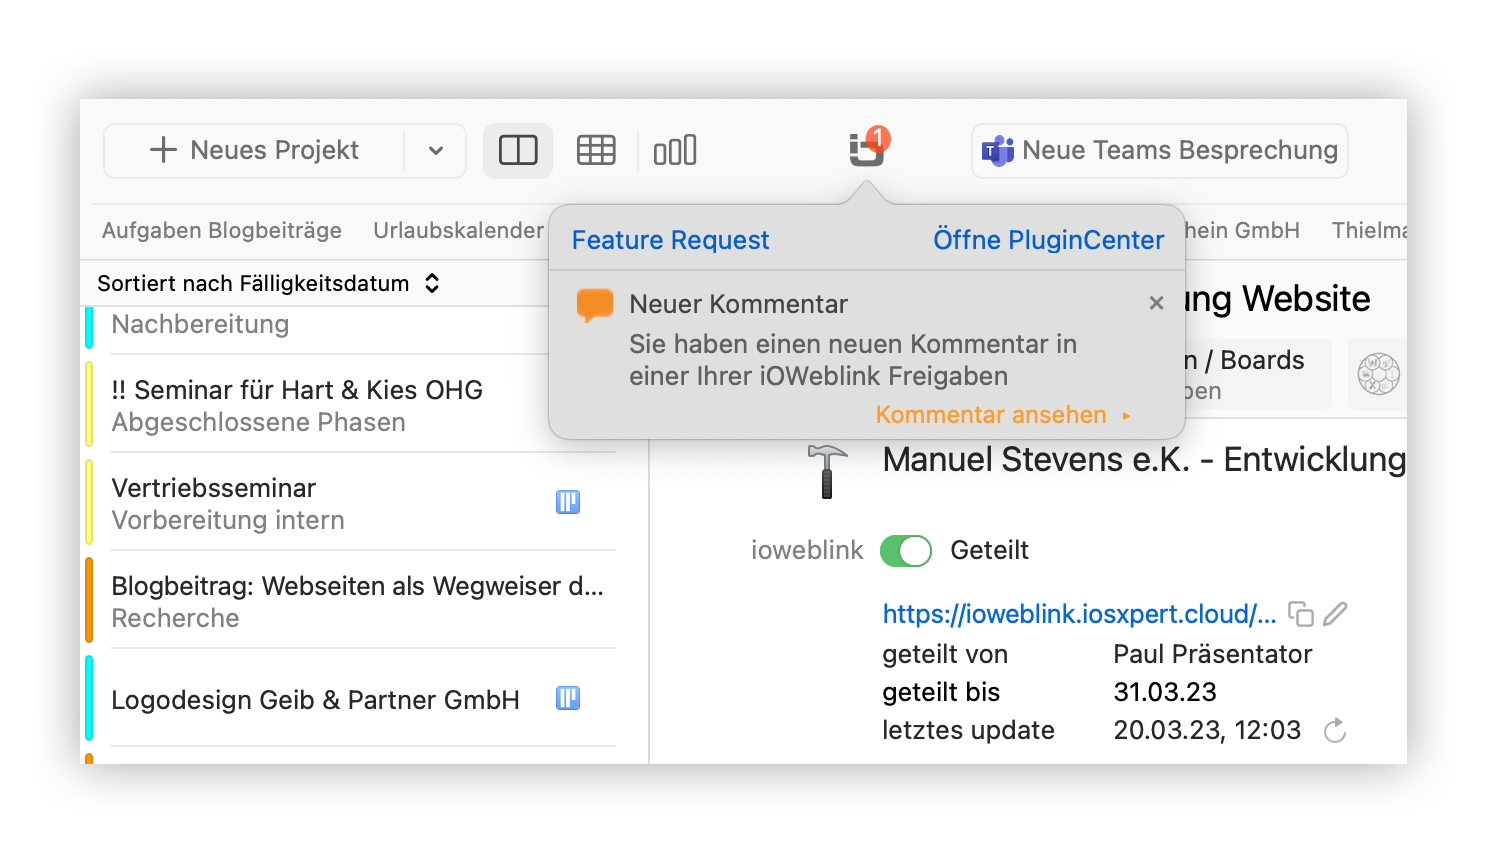The image size is (1487, 863).
Task: Select '!! Seminar für Hart & Kies OHG' project
Action: 350,405
